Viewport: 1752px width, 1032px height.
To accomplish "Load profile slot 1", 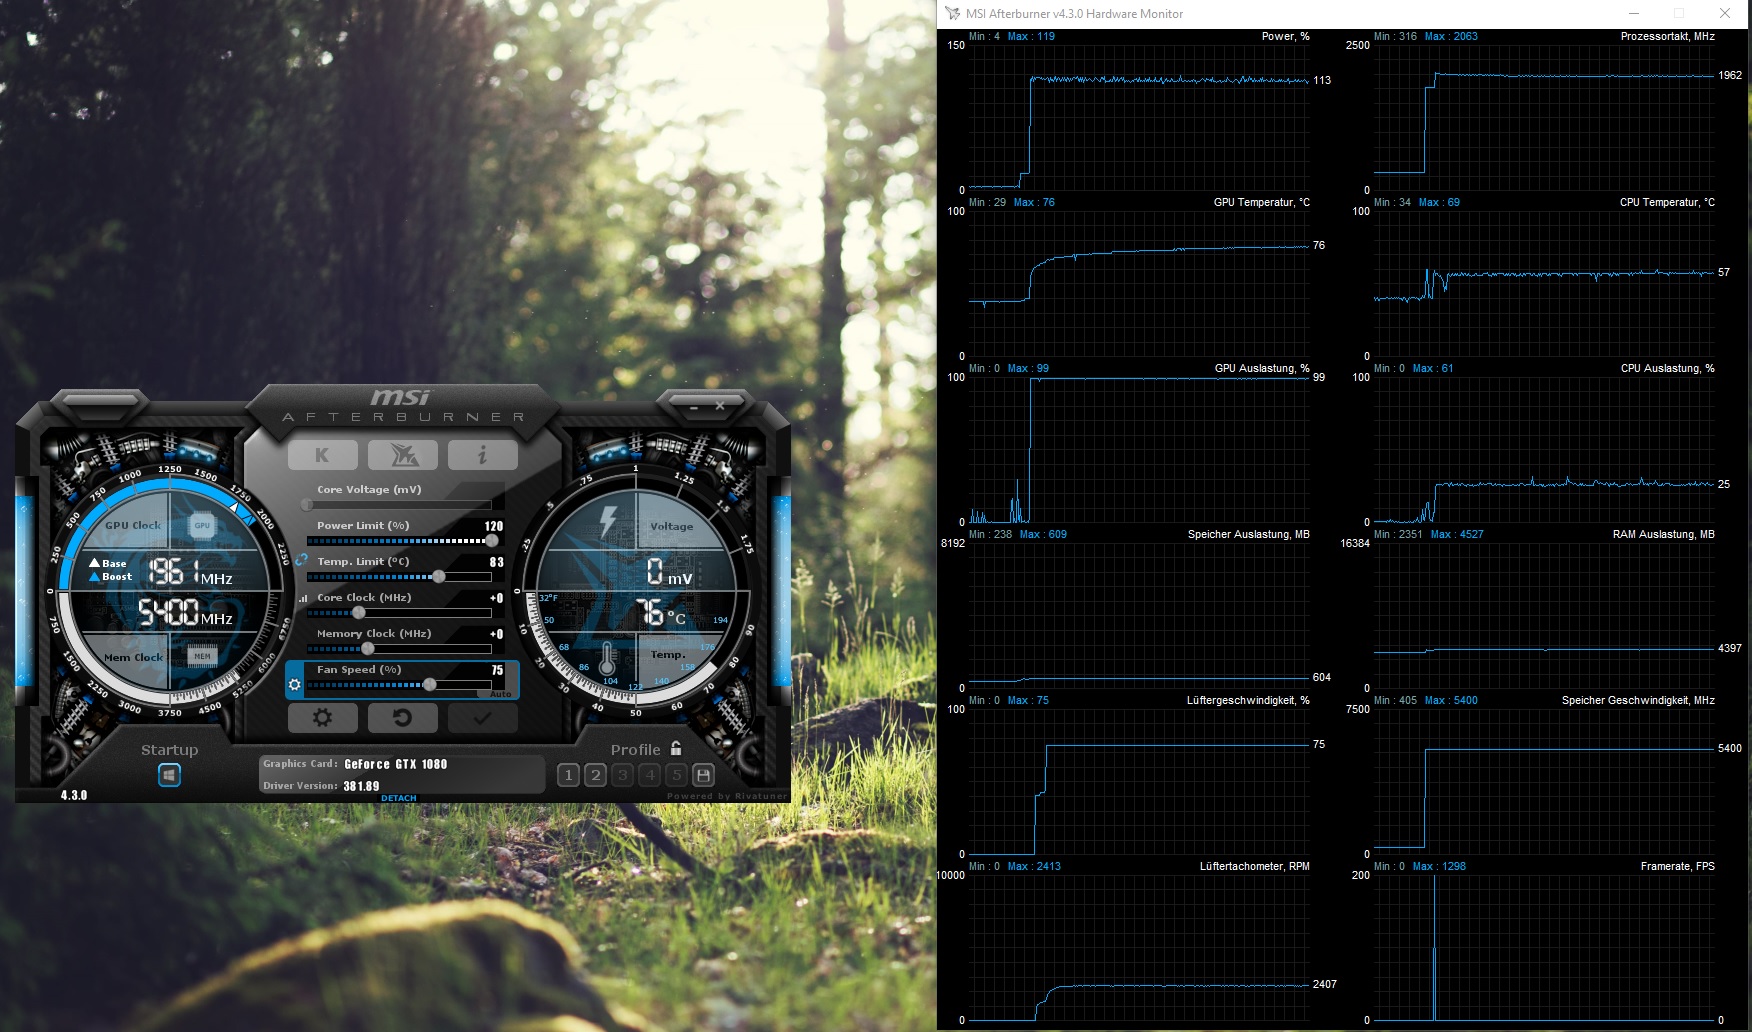I will pyautogui.click(x=568, y=775).
